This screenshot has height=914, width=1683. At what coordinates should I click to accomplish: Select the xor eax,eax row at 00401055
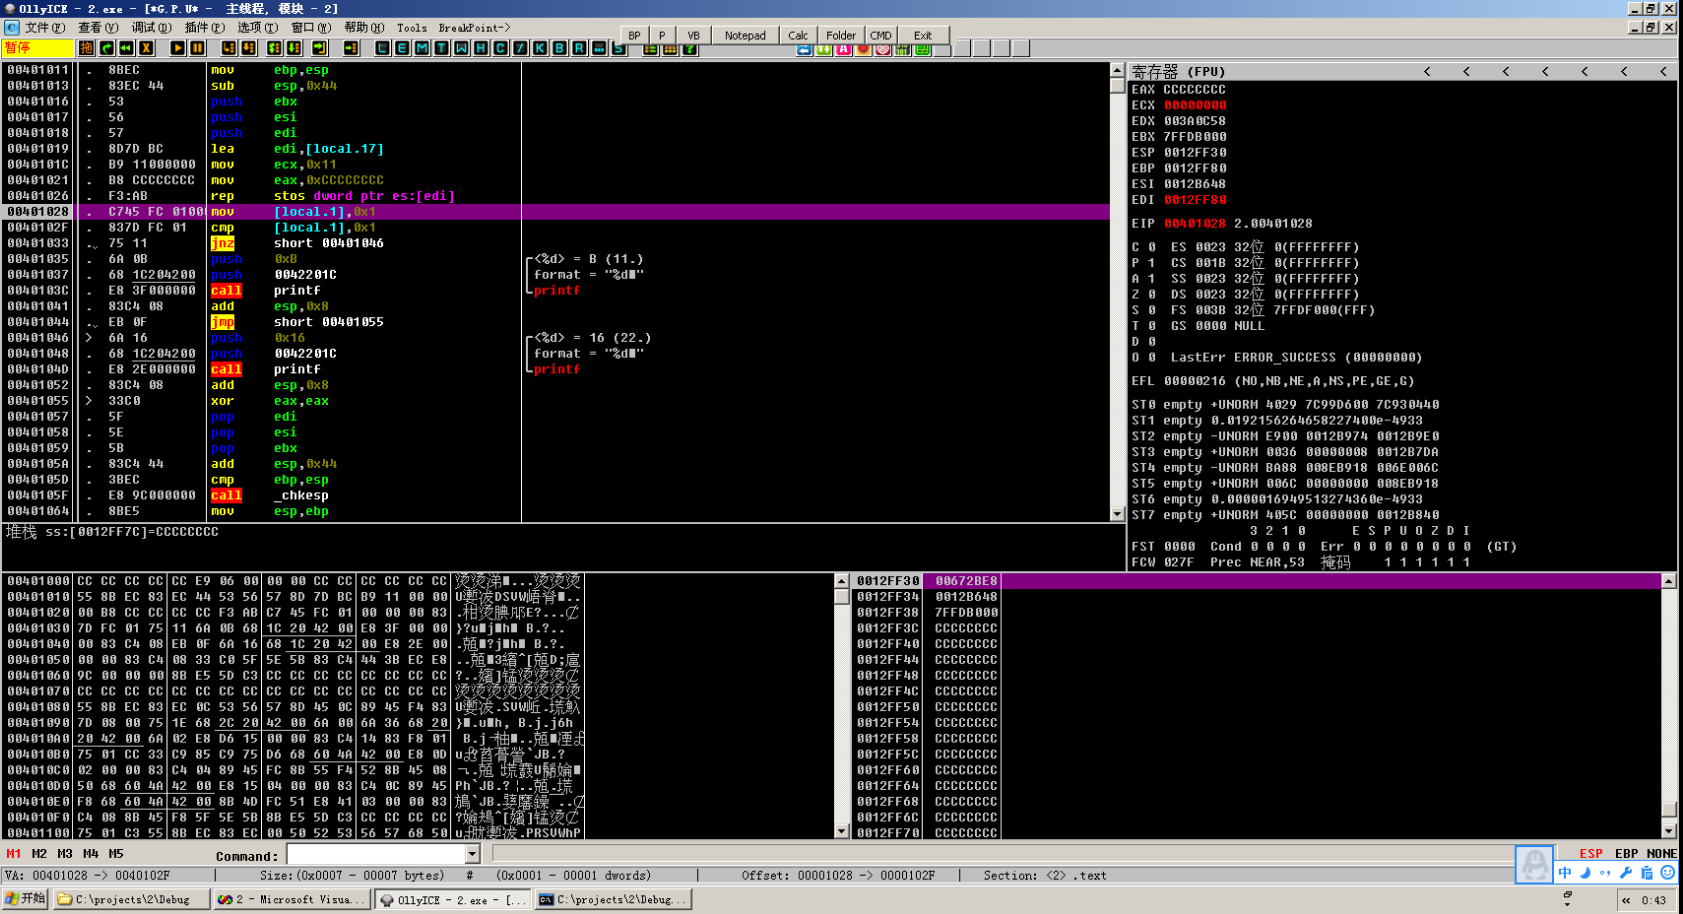pos(556,401)
